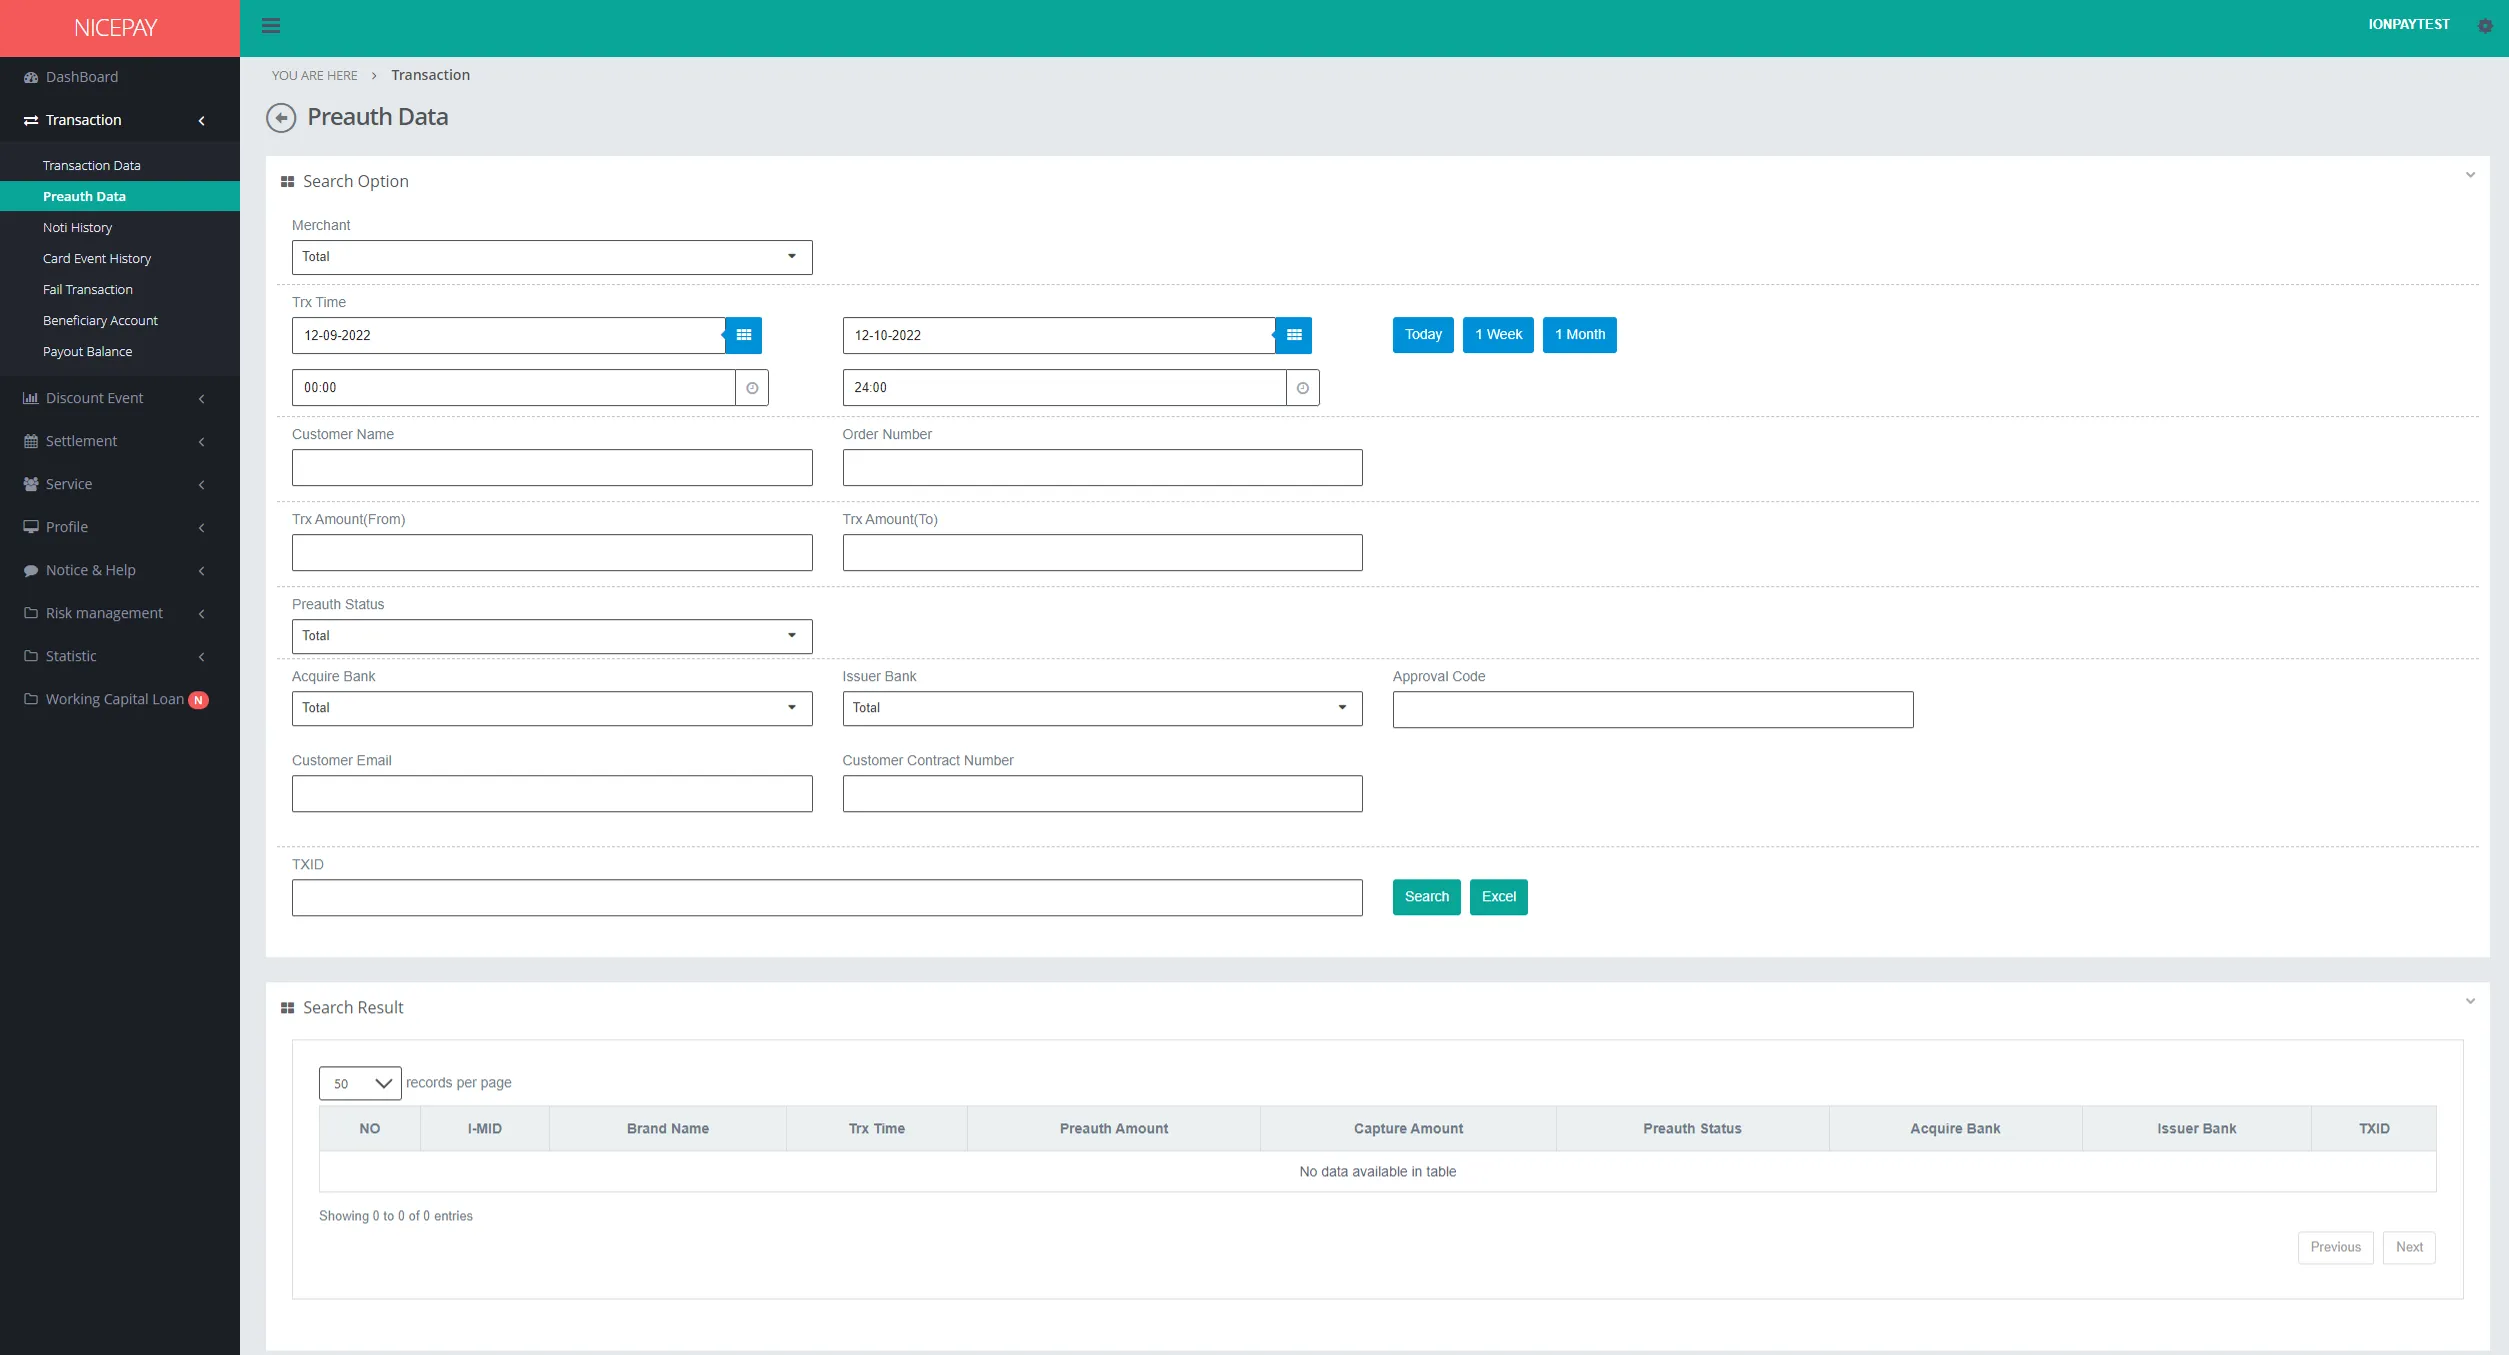Screen dimensions: 2509x1355
Task: Click the Customer Name input field
Action: [552, 468]
